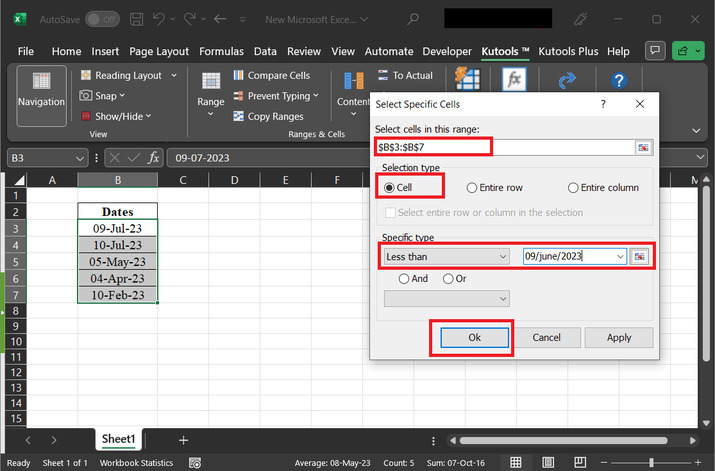Insert function via formula bar fx

(x=154, y=158)
